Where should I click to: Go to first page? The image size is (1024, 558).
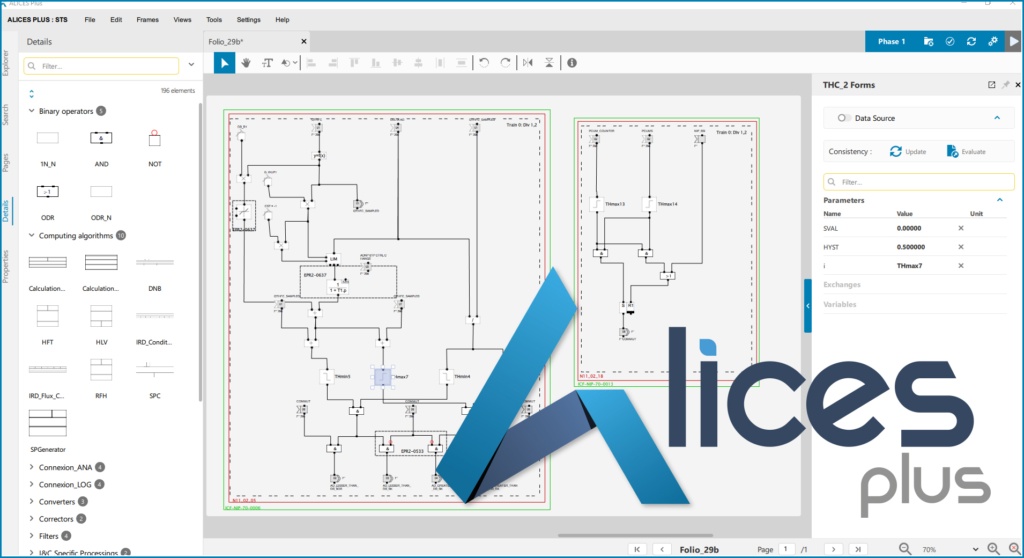(x=637, y=550)
